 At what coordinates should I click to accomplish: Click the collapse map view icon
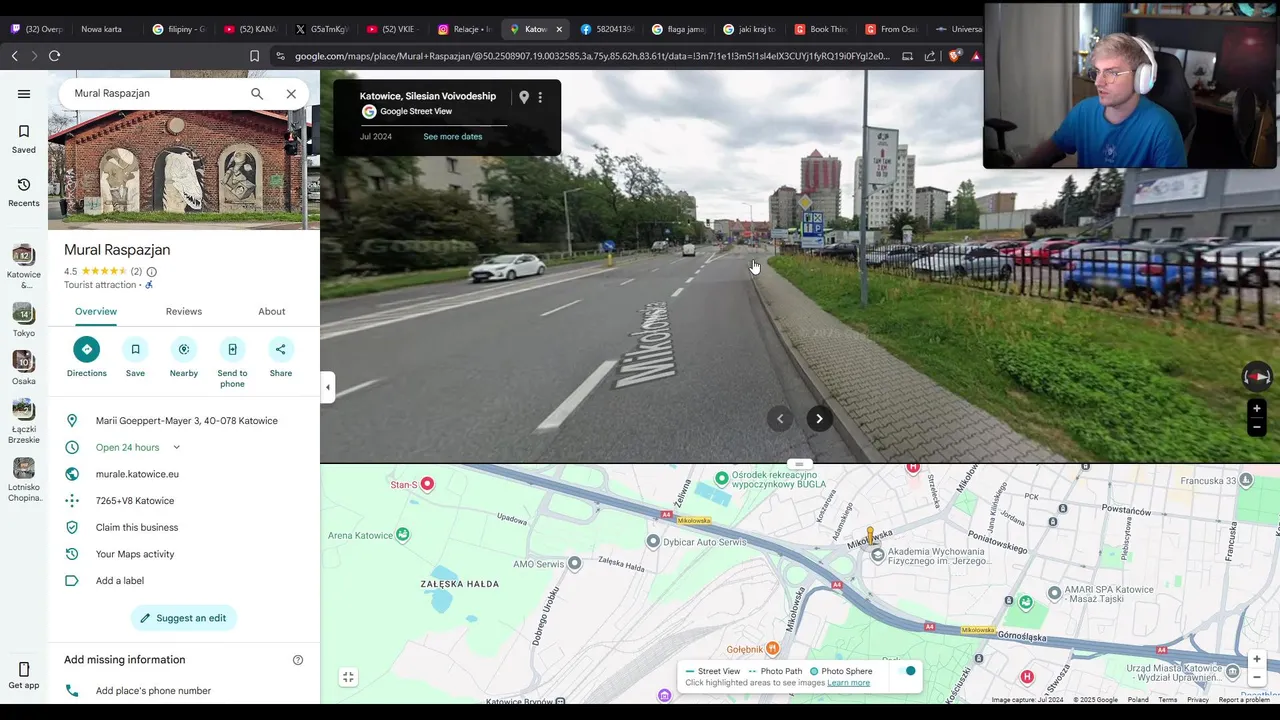348,677
